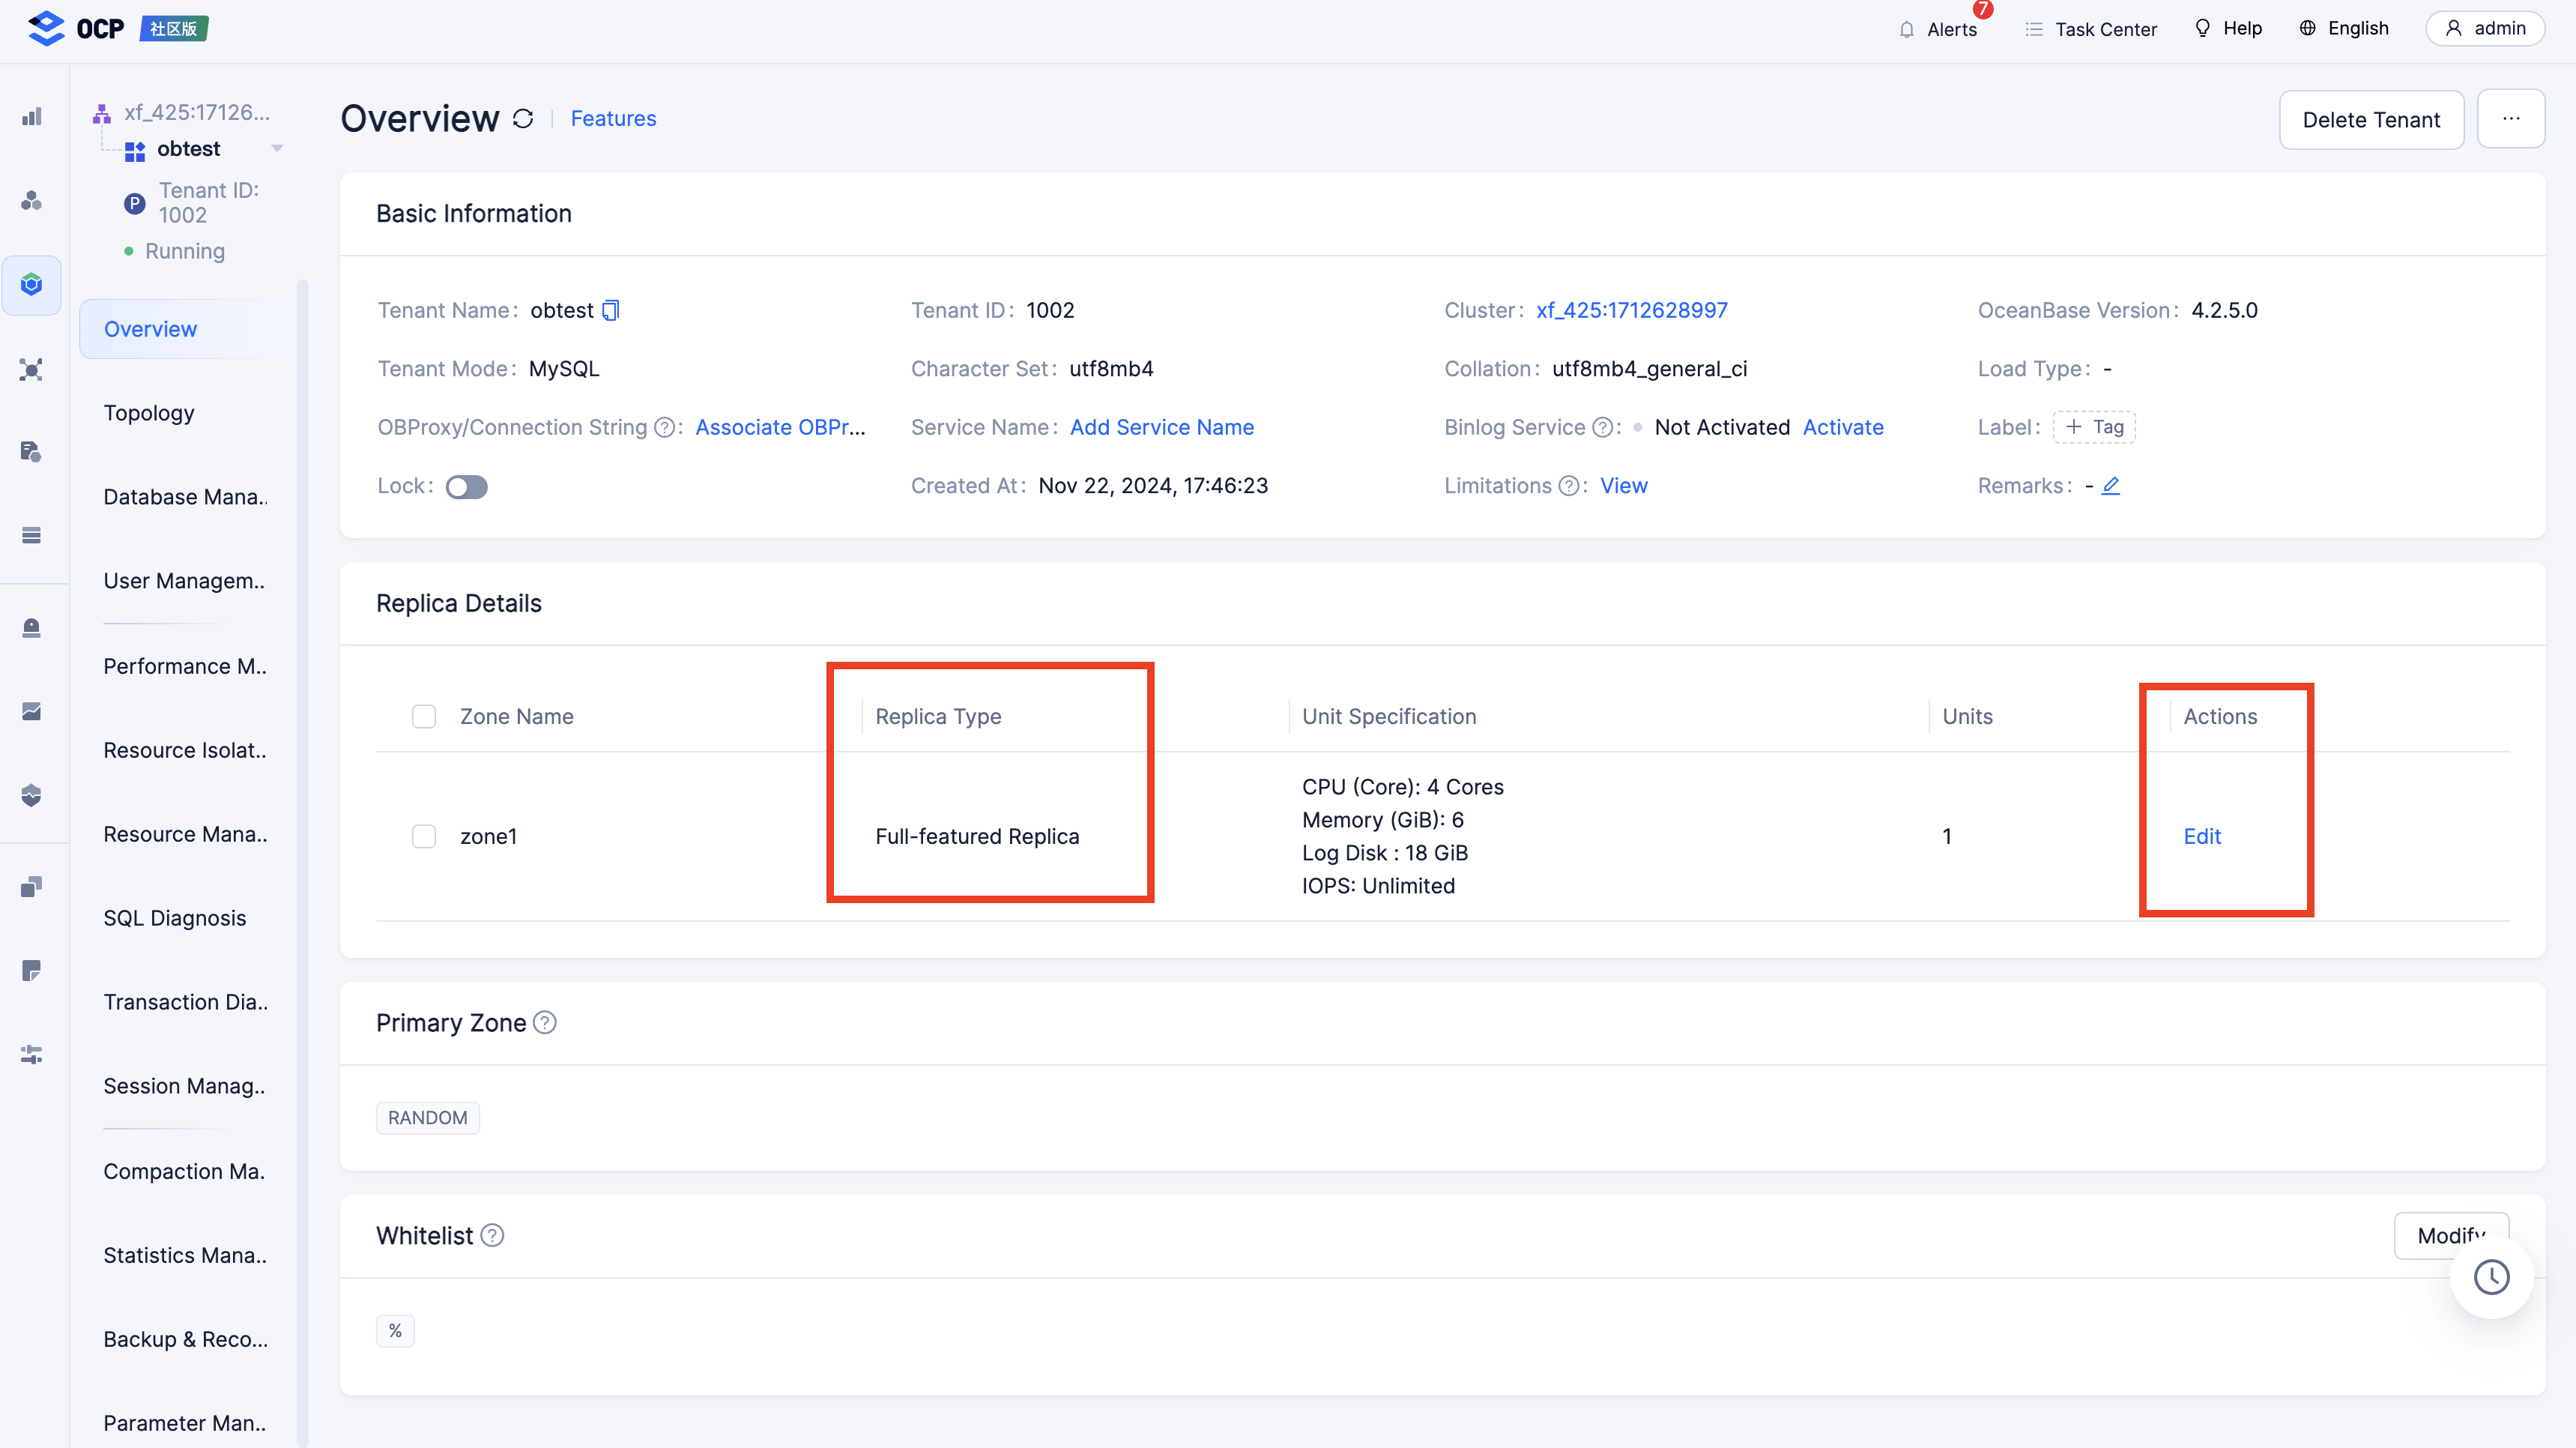Click the floating clock history icon
This screenshot has height=1448, width=2576.
tap(2491, 1277)
